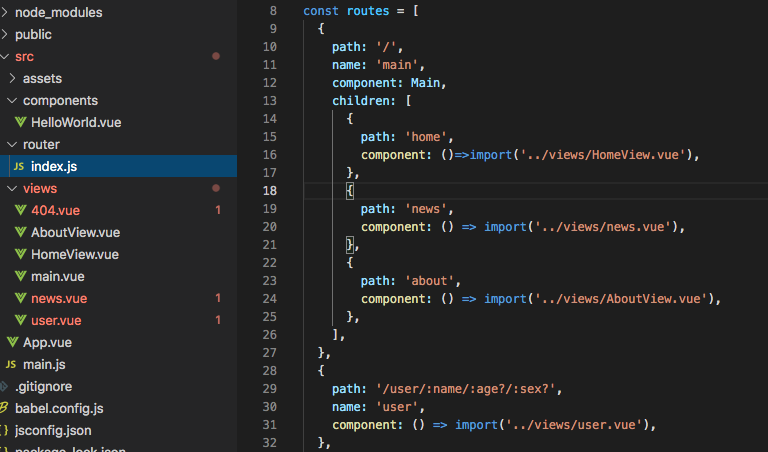
Task: Open App.vue file
Action: point(48,342)
